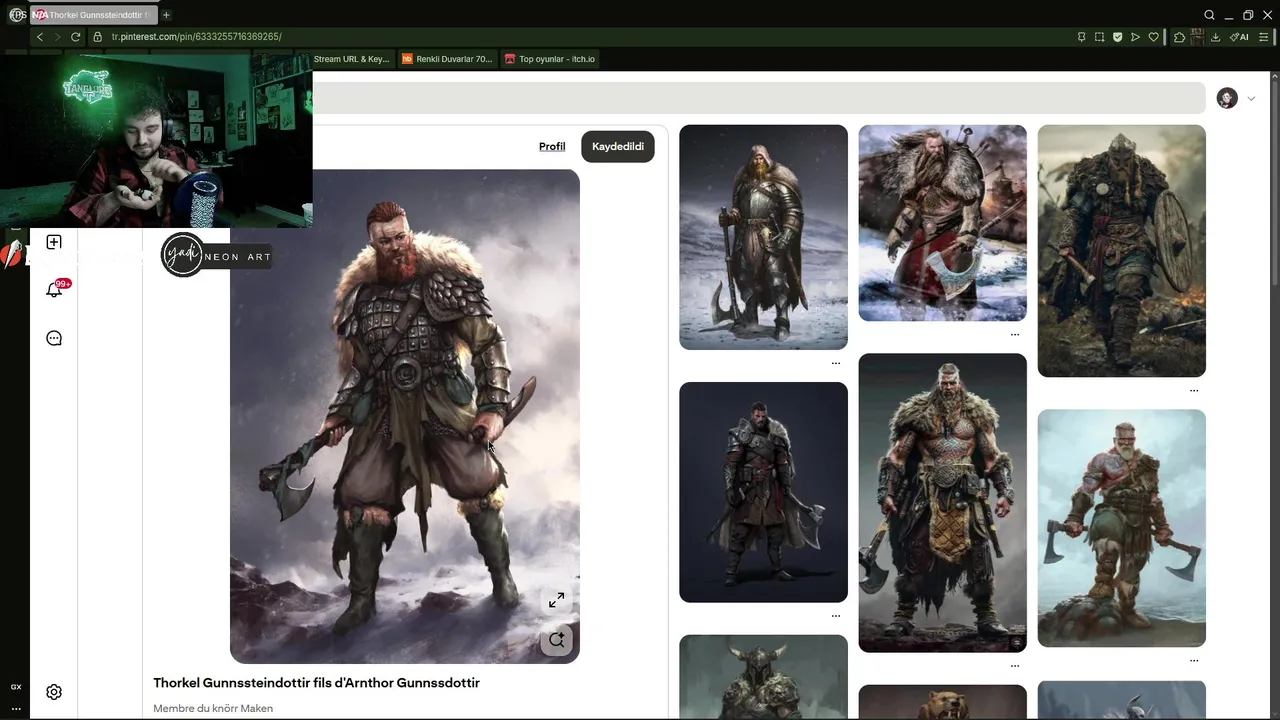The width and height of the screenshot is (1280, 720).
Task: Take a snapshot with the capture icon
Action: [x=1099, y=37]
